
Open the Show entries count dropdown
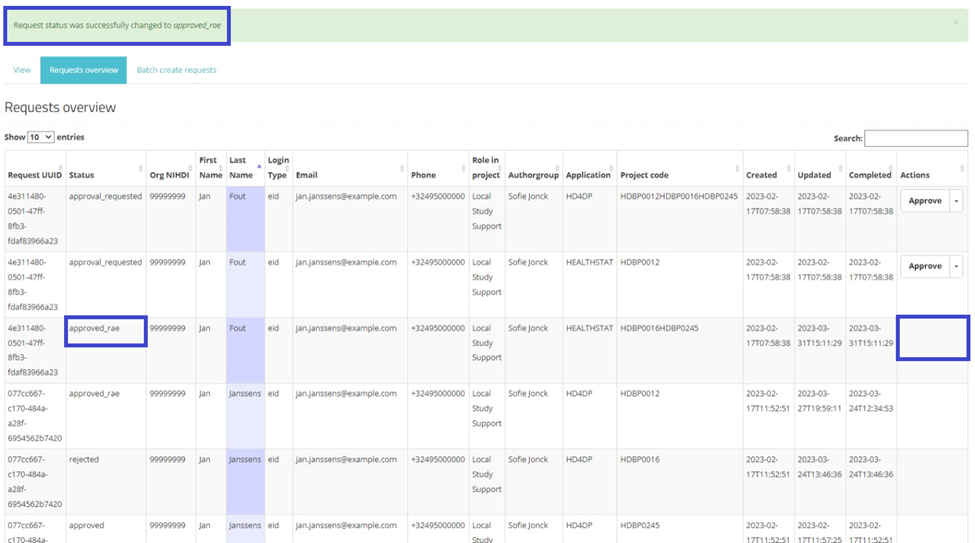click(x=41, y=137)
